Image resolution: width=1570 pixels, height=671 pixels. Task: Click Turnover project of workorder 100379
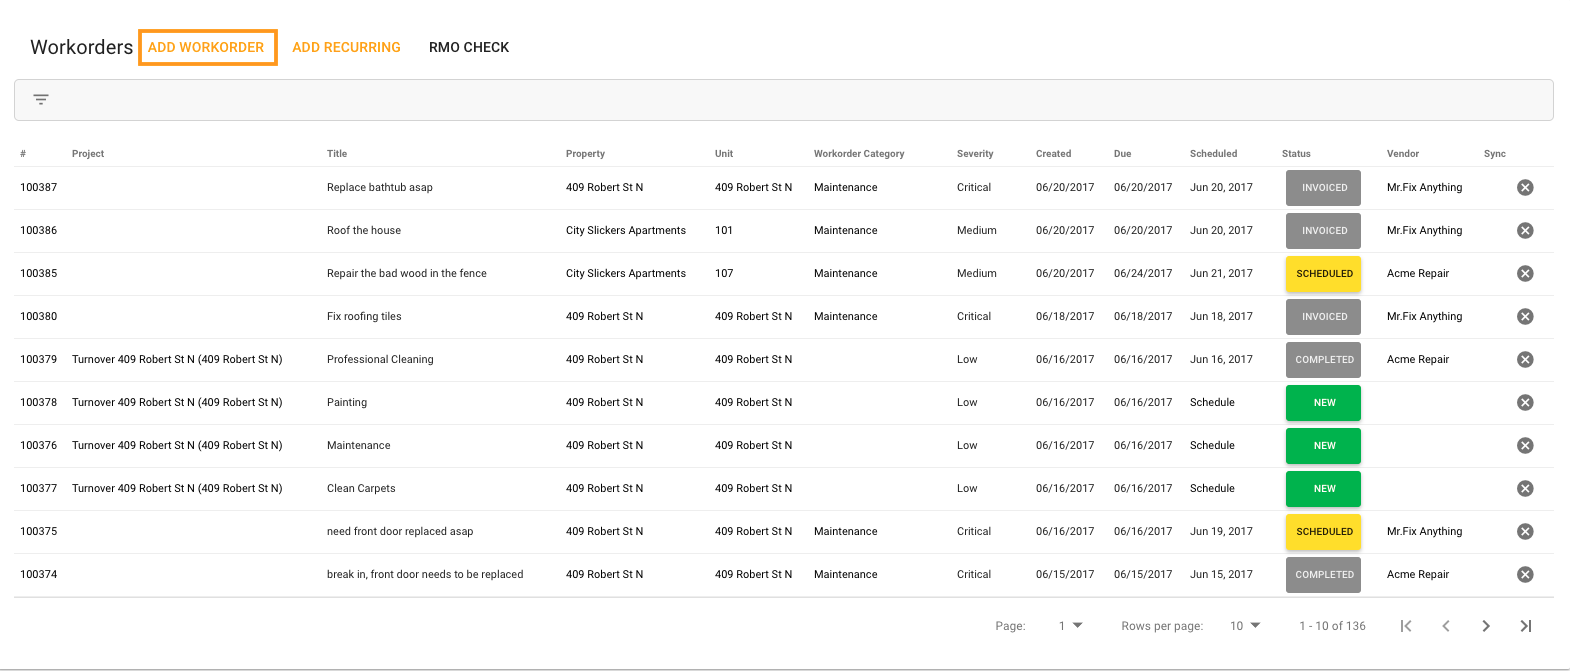point(177,359)
